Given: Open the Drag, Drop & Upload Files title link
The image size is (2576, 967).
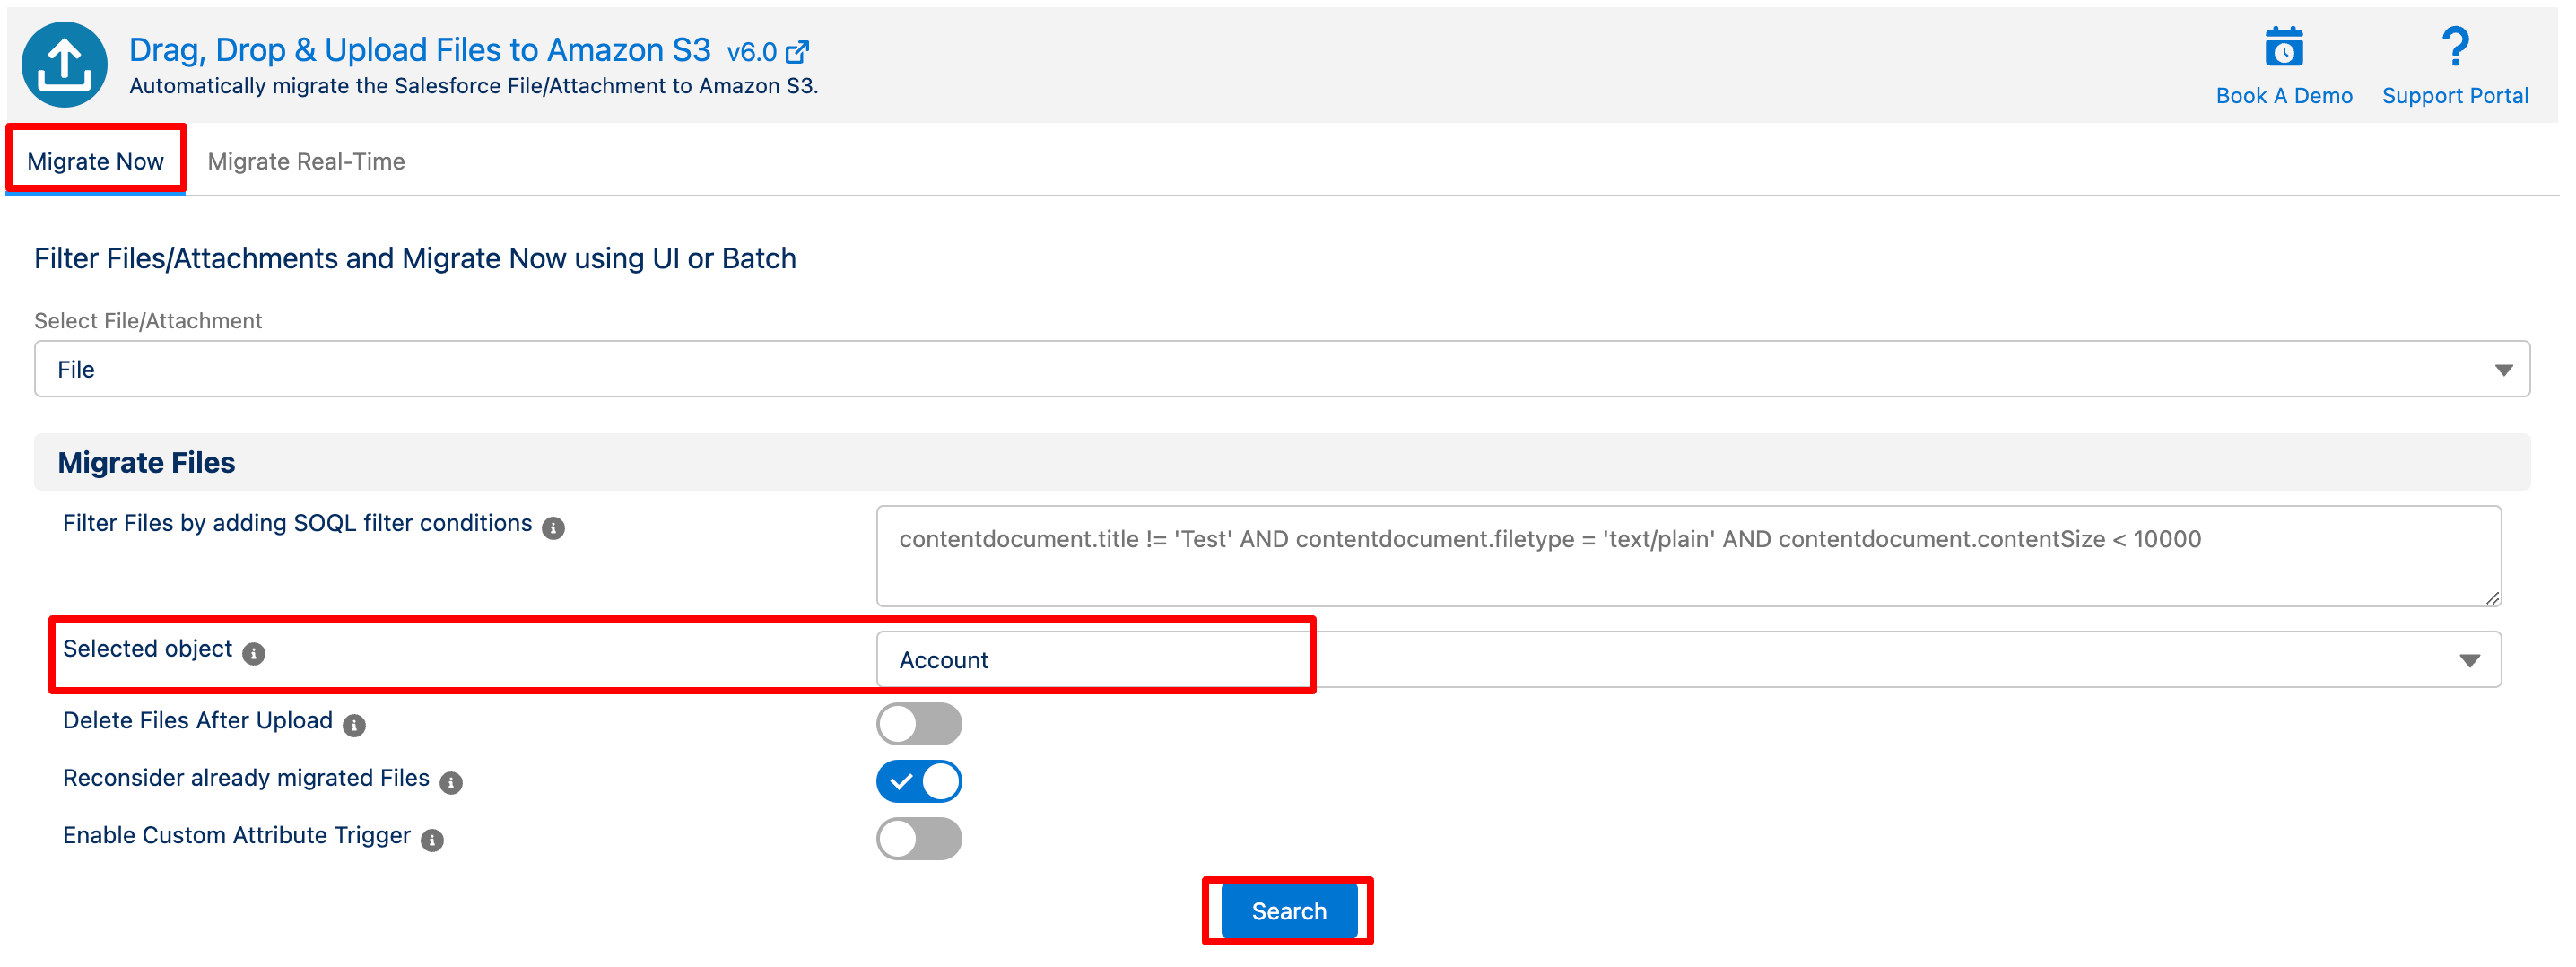Looking at the screenshot, I should [420, 50].
